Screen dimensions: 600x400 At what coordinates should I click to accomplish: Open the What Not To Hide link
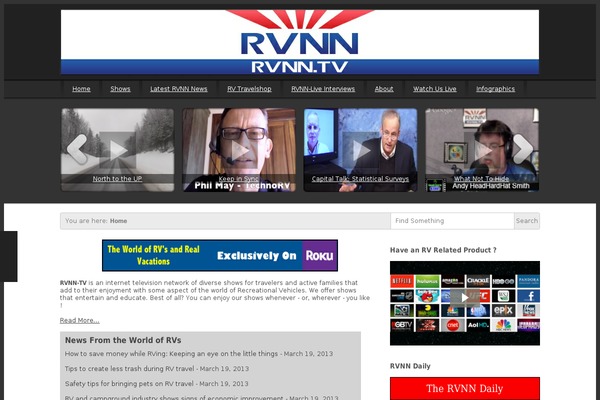click(481, 178)
